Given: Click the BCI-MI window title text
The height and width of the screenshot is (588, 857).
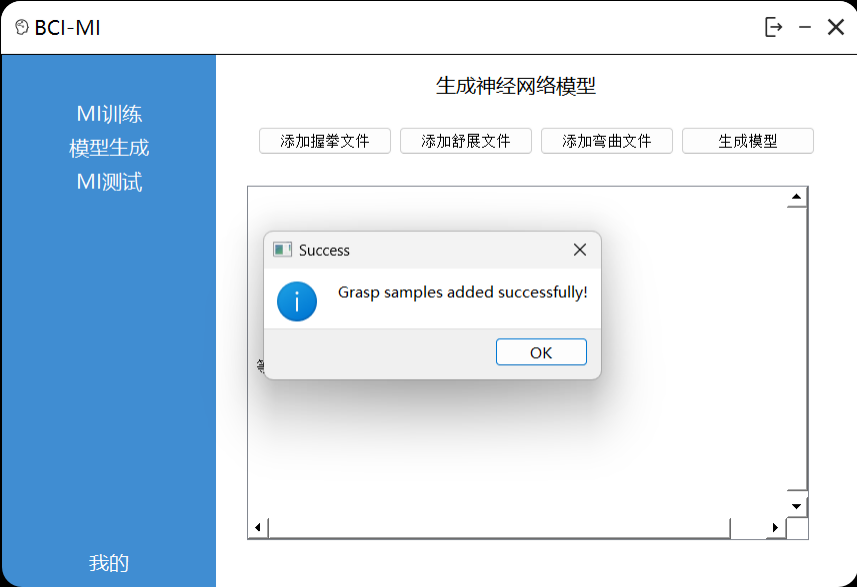Looking at the screenshot, I should tap(67, 27).
